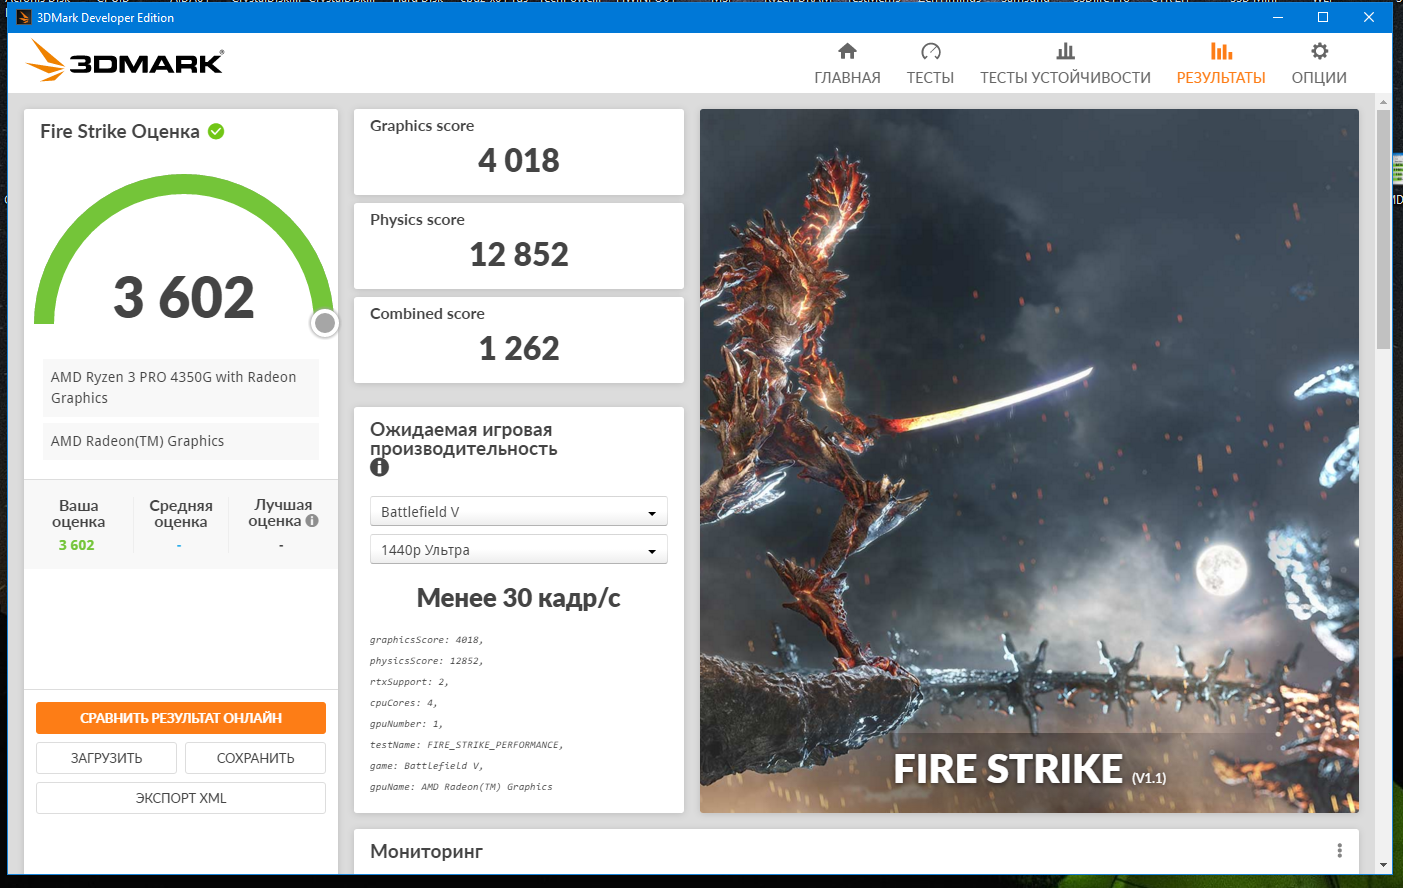Image resolution: width=1403 pixels, height=888 pixels.
Task: Click the testName FIRE_STRIKE_PERFORMANCE line
Action: [x=467, y=745]
